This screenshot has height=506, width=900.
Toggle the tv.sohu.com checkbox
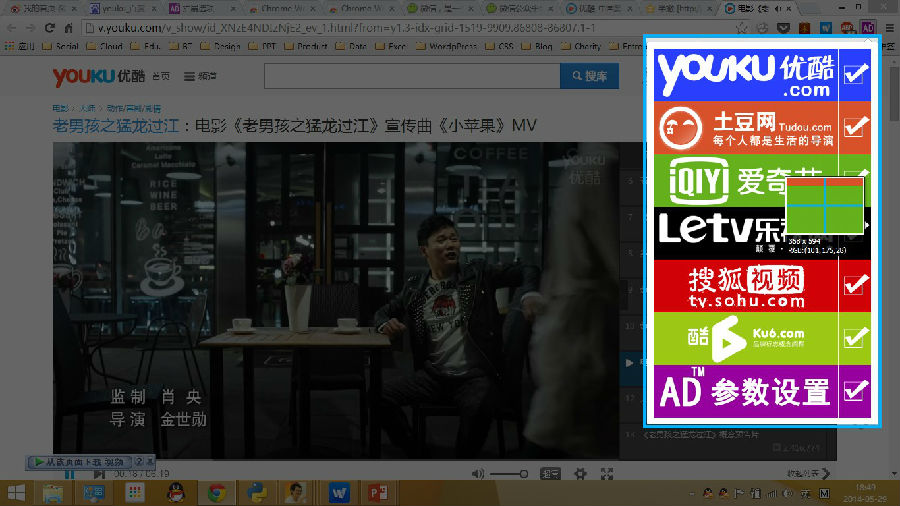point(855,284)
